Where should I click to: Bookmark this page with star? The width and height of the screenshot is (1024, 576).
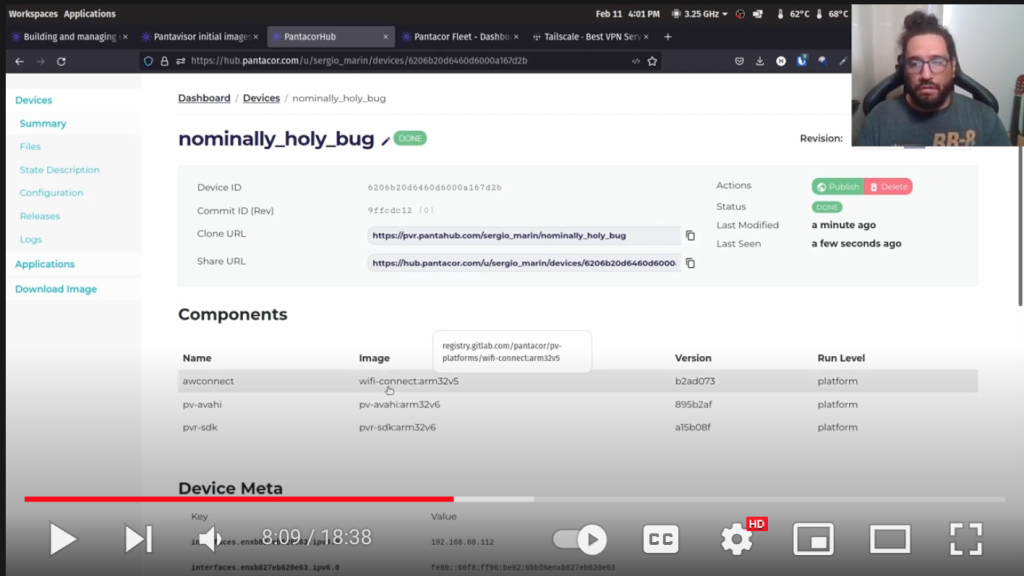[652, 61]
